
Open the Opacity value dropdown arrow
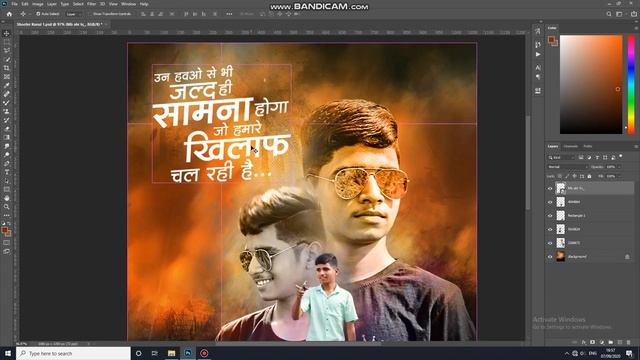[619, 167]
